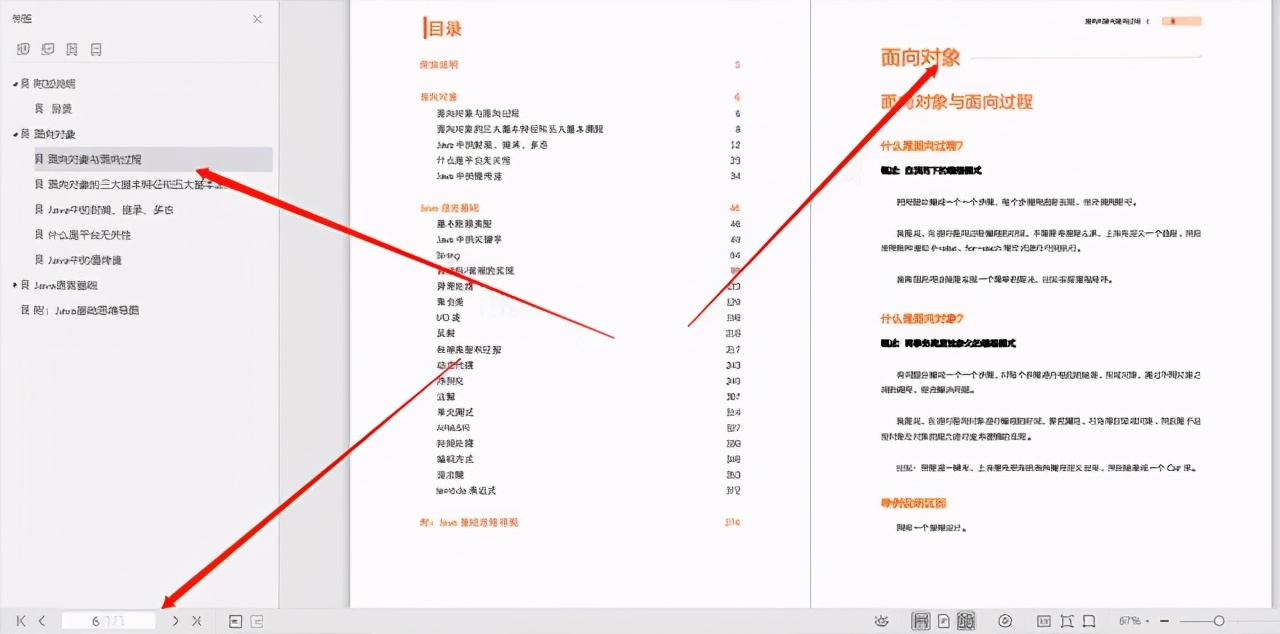Open the 67% zoom level dropdown
1280x634 pixels.
click(x=1134, y=621)
